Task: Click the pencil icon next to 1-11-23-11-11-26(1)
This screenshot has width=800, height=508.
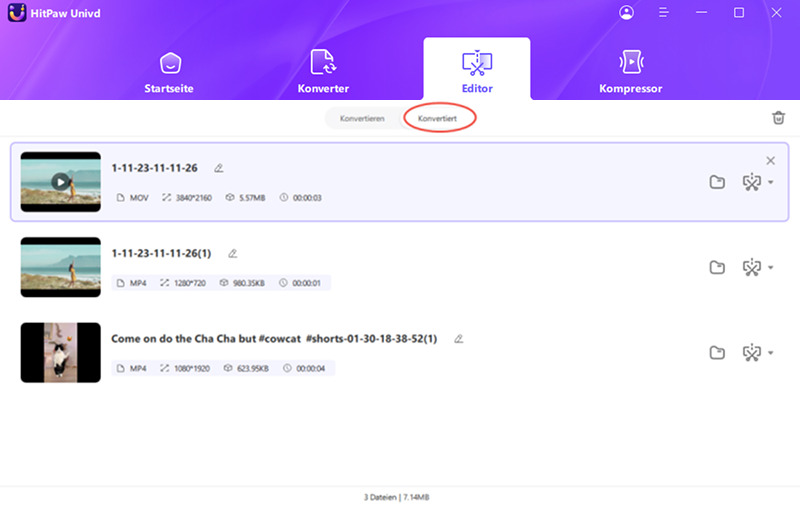Action: coord(233,254)
